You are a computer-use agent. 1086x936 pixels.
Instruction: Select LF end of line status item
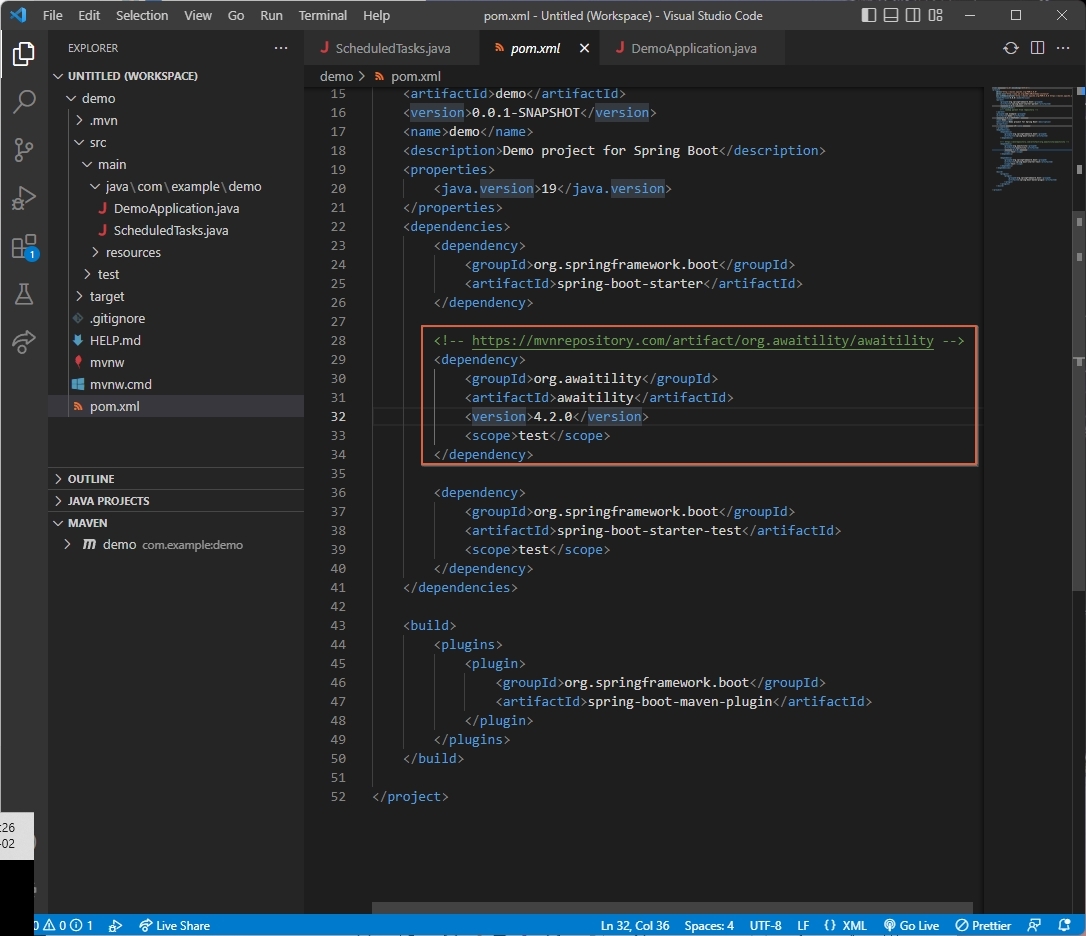[803, 926]
